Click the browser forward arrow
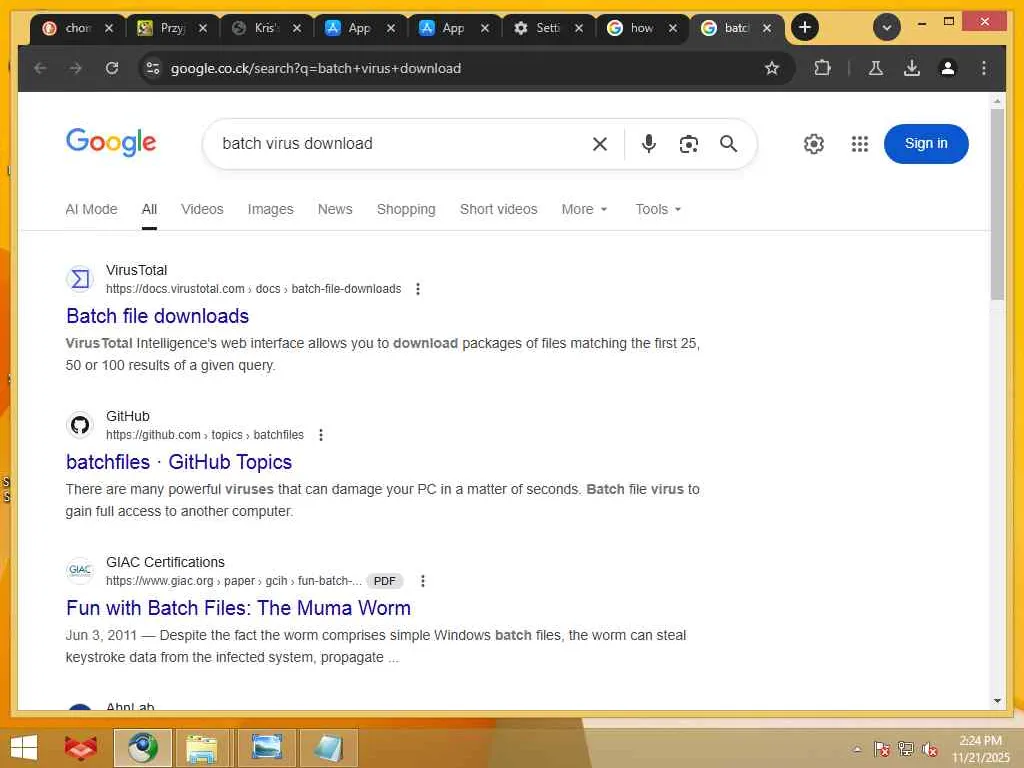The height and width of the screenshot is (768, 1024). [76, 68]
